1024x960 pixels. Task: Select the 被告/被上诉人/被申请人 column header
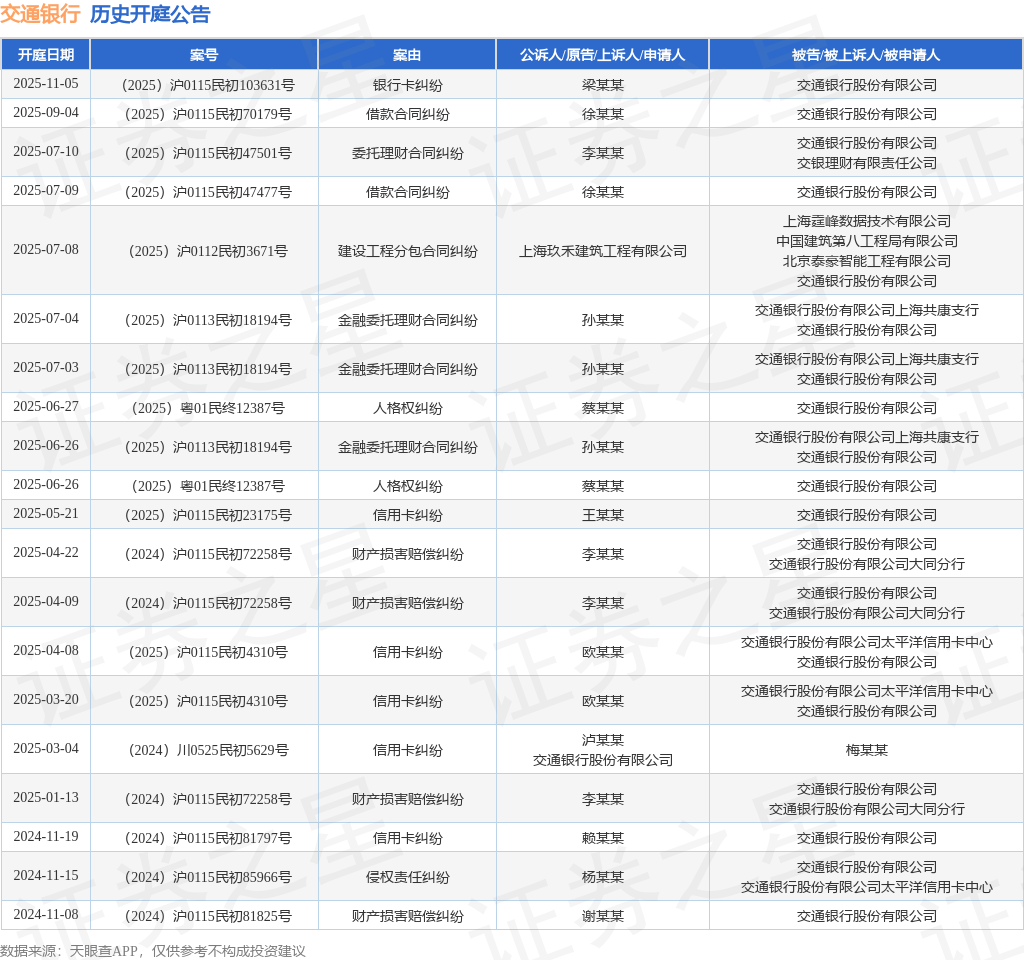click(866, 55)
